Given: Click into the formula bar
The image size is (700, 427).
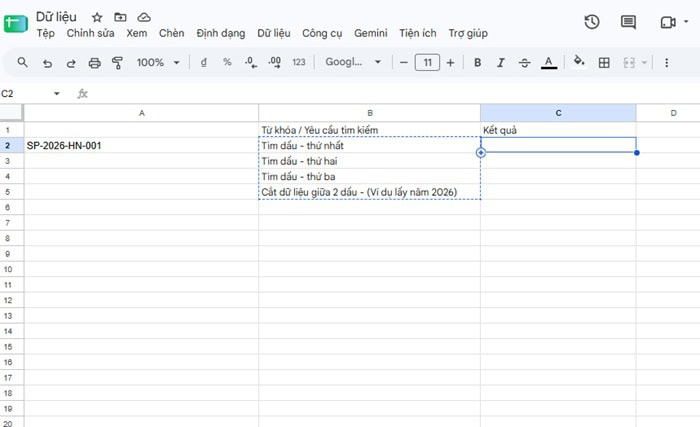Looking at the screenshot, I should [x=393, y=93].
